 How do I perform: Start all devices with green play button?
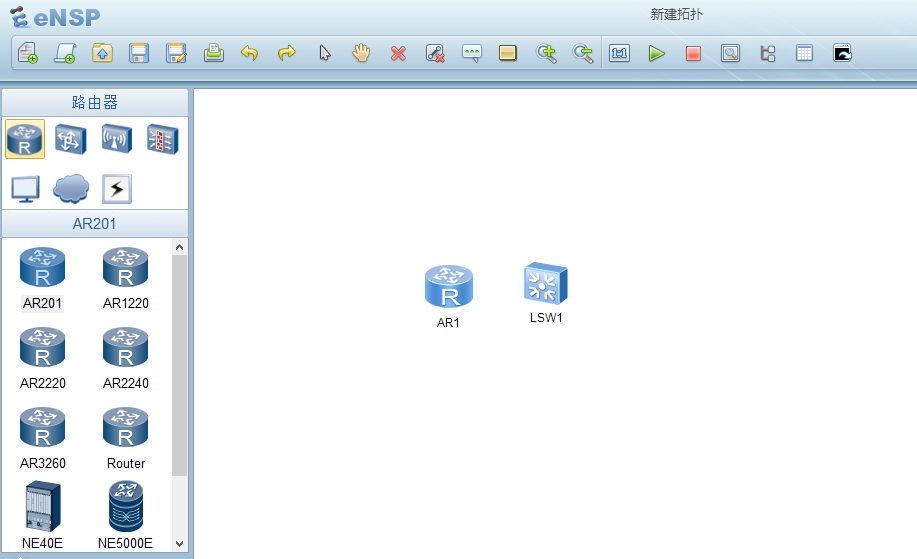(x=656, y=53)
